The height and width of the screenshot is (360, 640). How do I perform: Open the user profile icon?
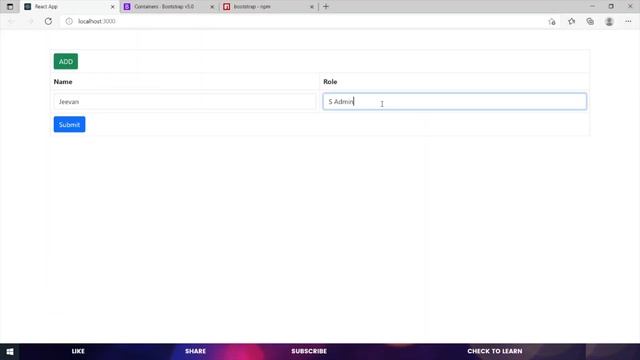coord(609,22)
